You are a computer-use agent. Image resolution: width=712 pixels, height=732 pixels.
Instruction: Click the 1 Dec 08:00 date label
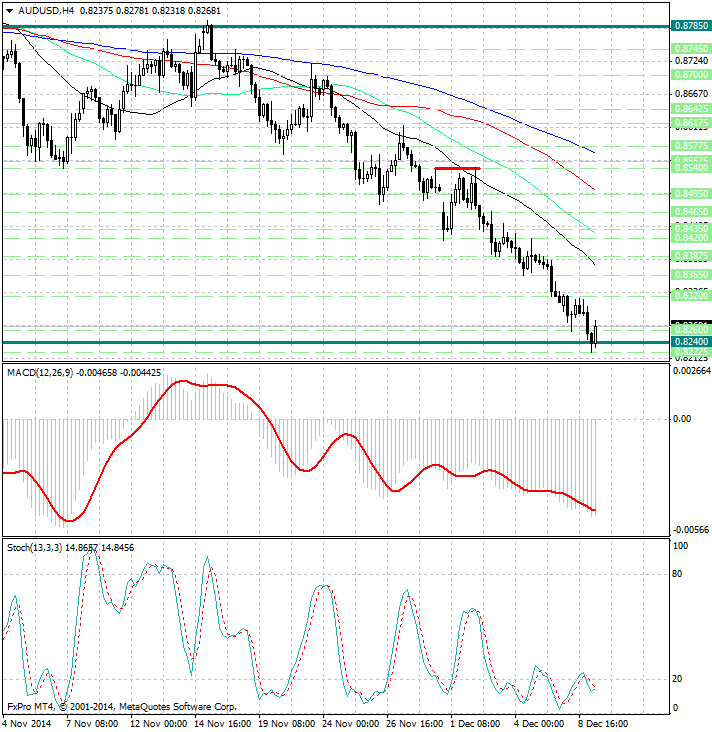point(472,722)
